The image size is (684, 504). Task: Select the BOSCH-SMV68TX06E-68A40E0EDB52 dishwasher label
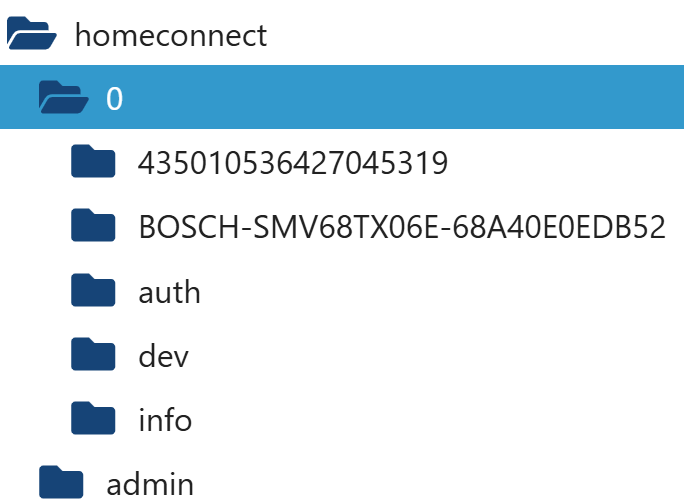click(x=402, y=227)
